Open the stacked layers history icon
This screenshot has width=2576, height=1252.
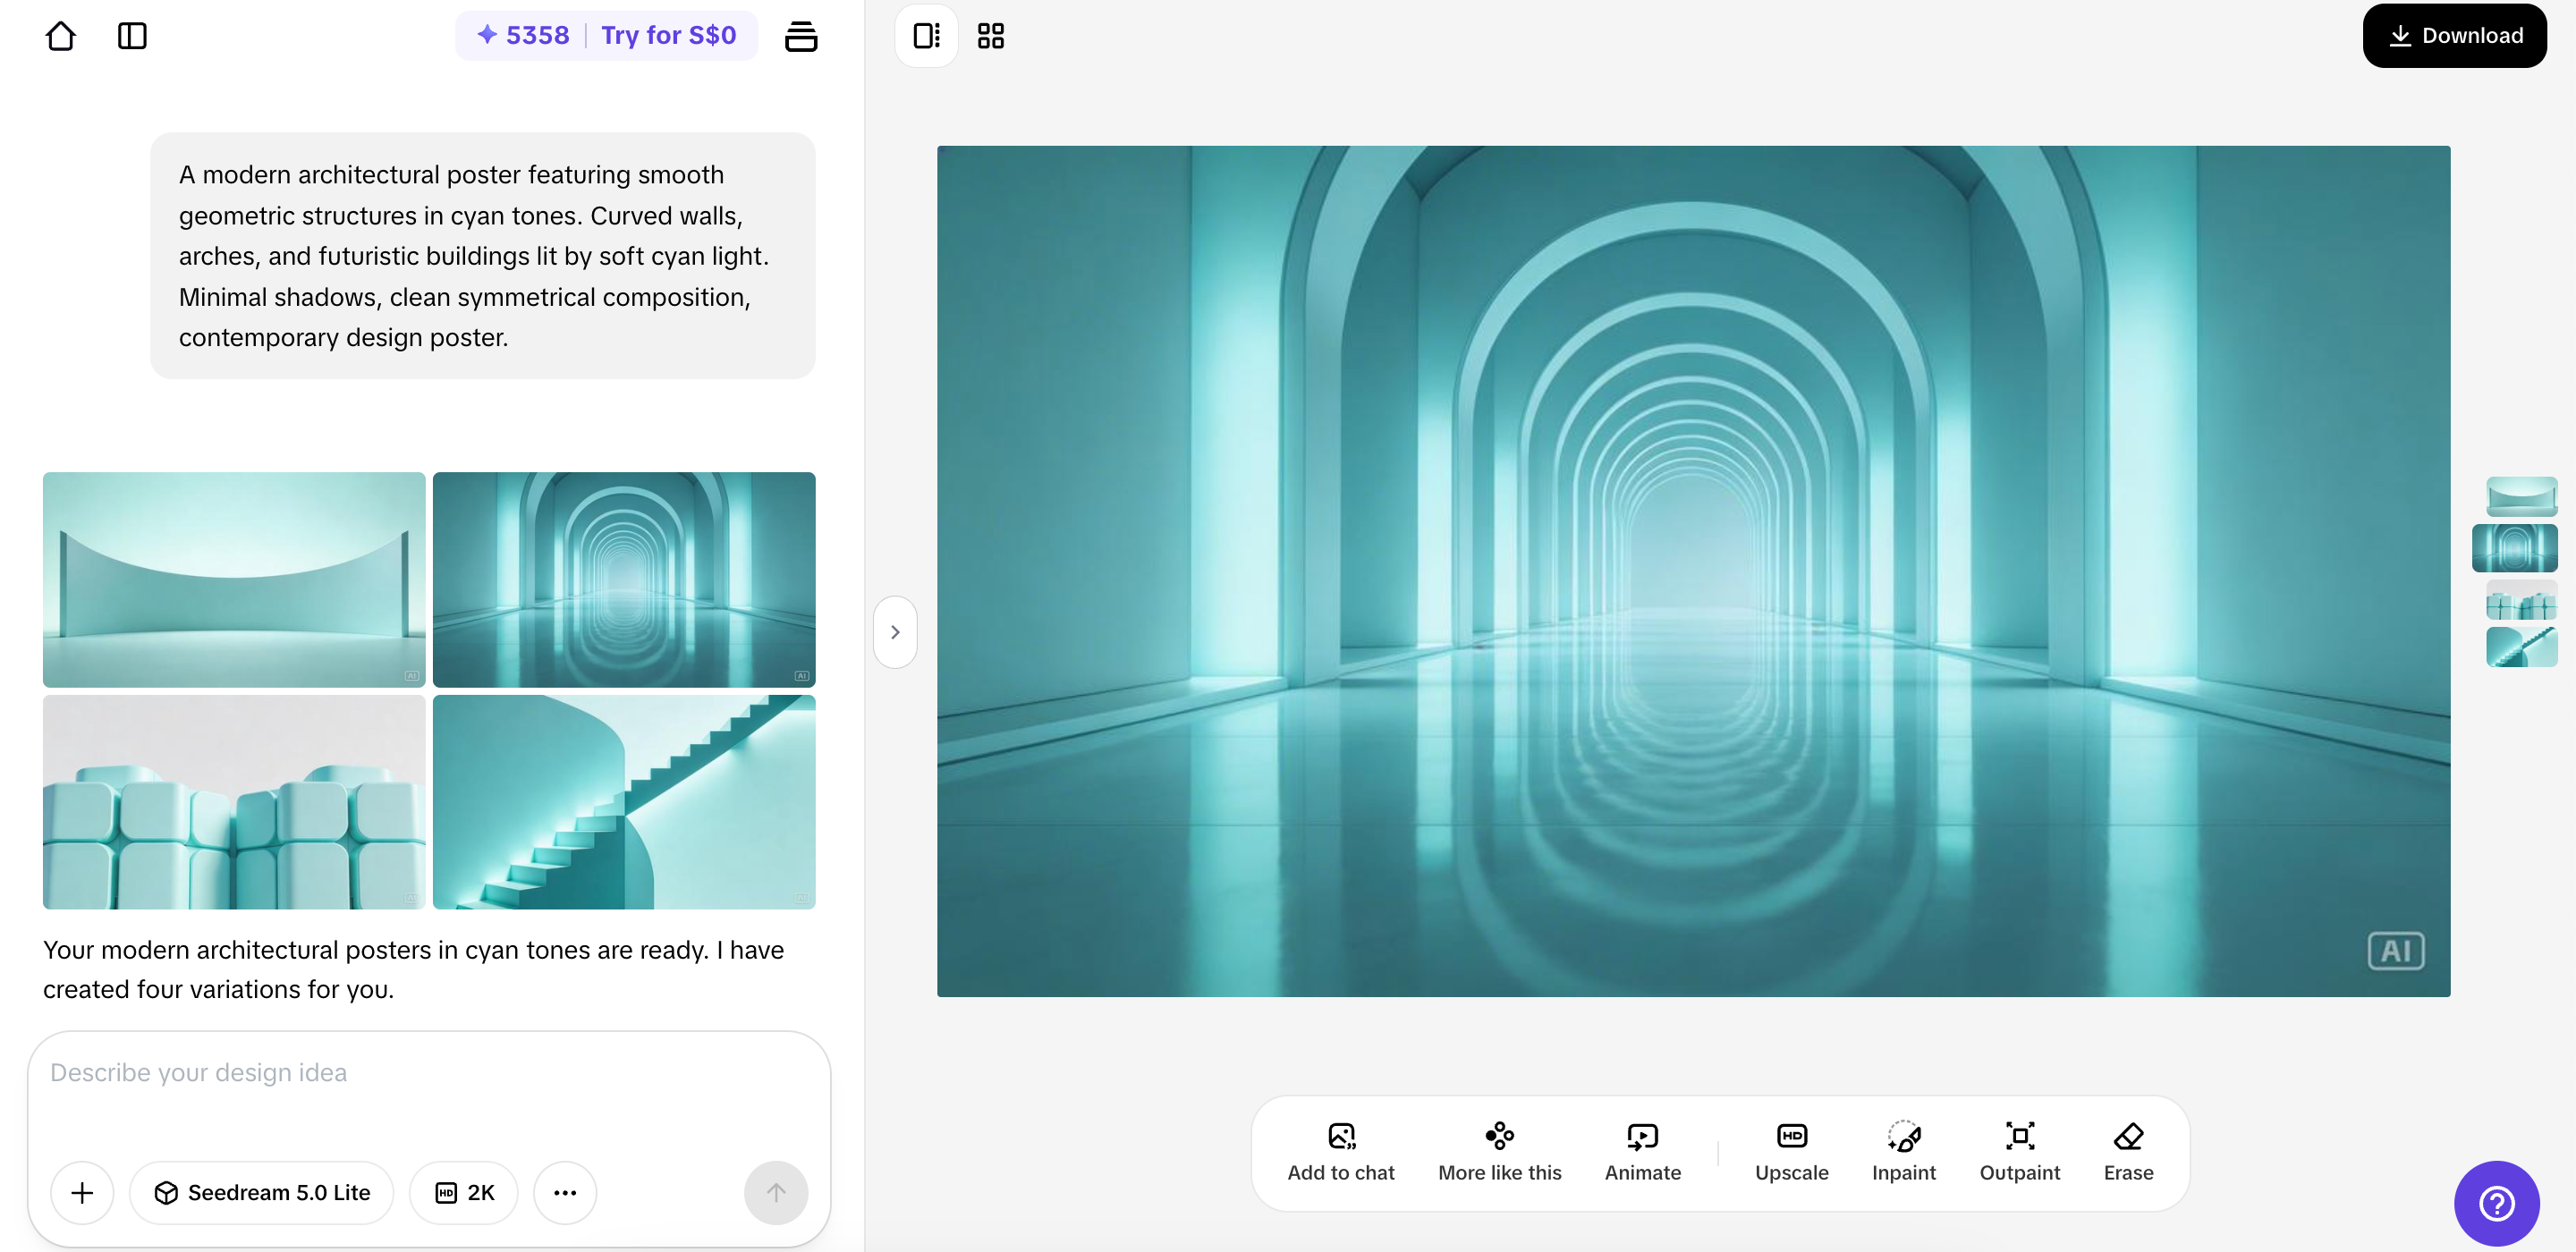(800, 36)
